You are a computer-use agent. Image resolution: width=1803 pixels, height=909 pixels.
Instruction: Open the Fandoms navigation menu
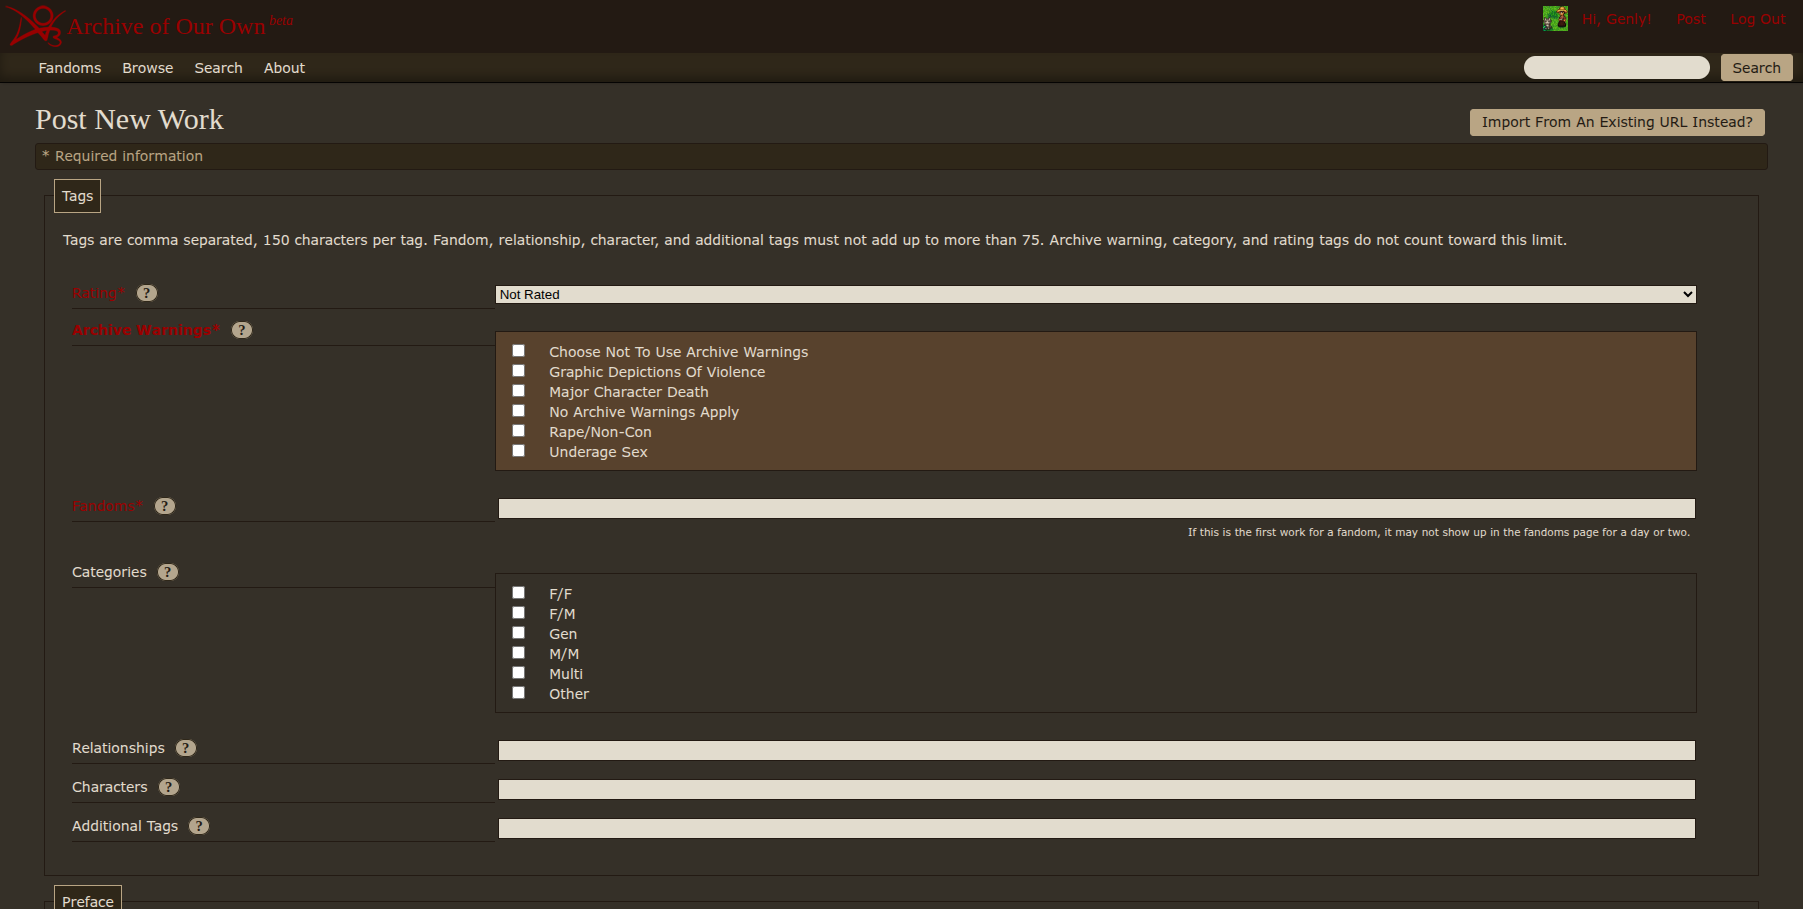70,68
